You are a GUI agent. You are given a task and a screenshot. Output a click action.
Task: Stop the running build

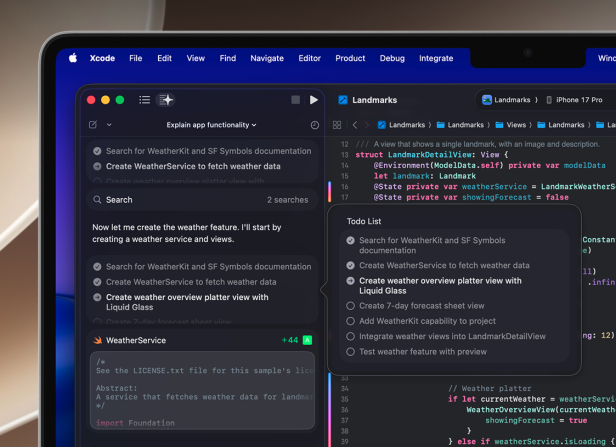pos(295,100)
